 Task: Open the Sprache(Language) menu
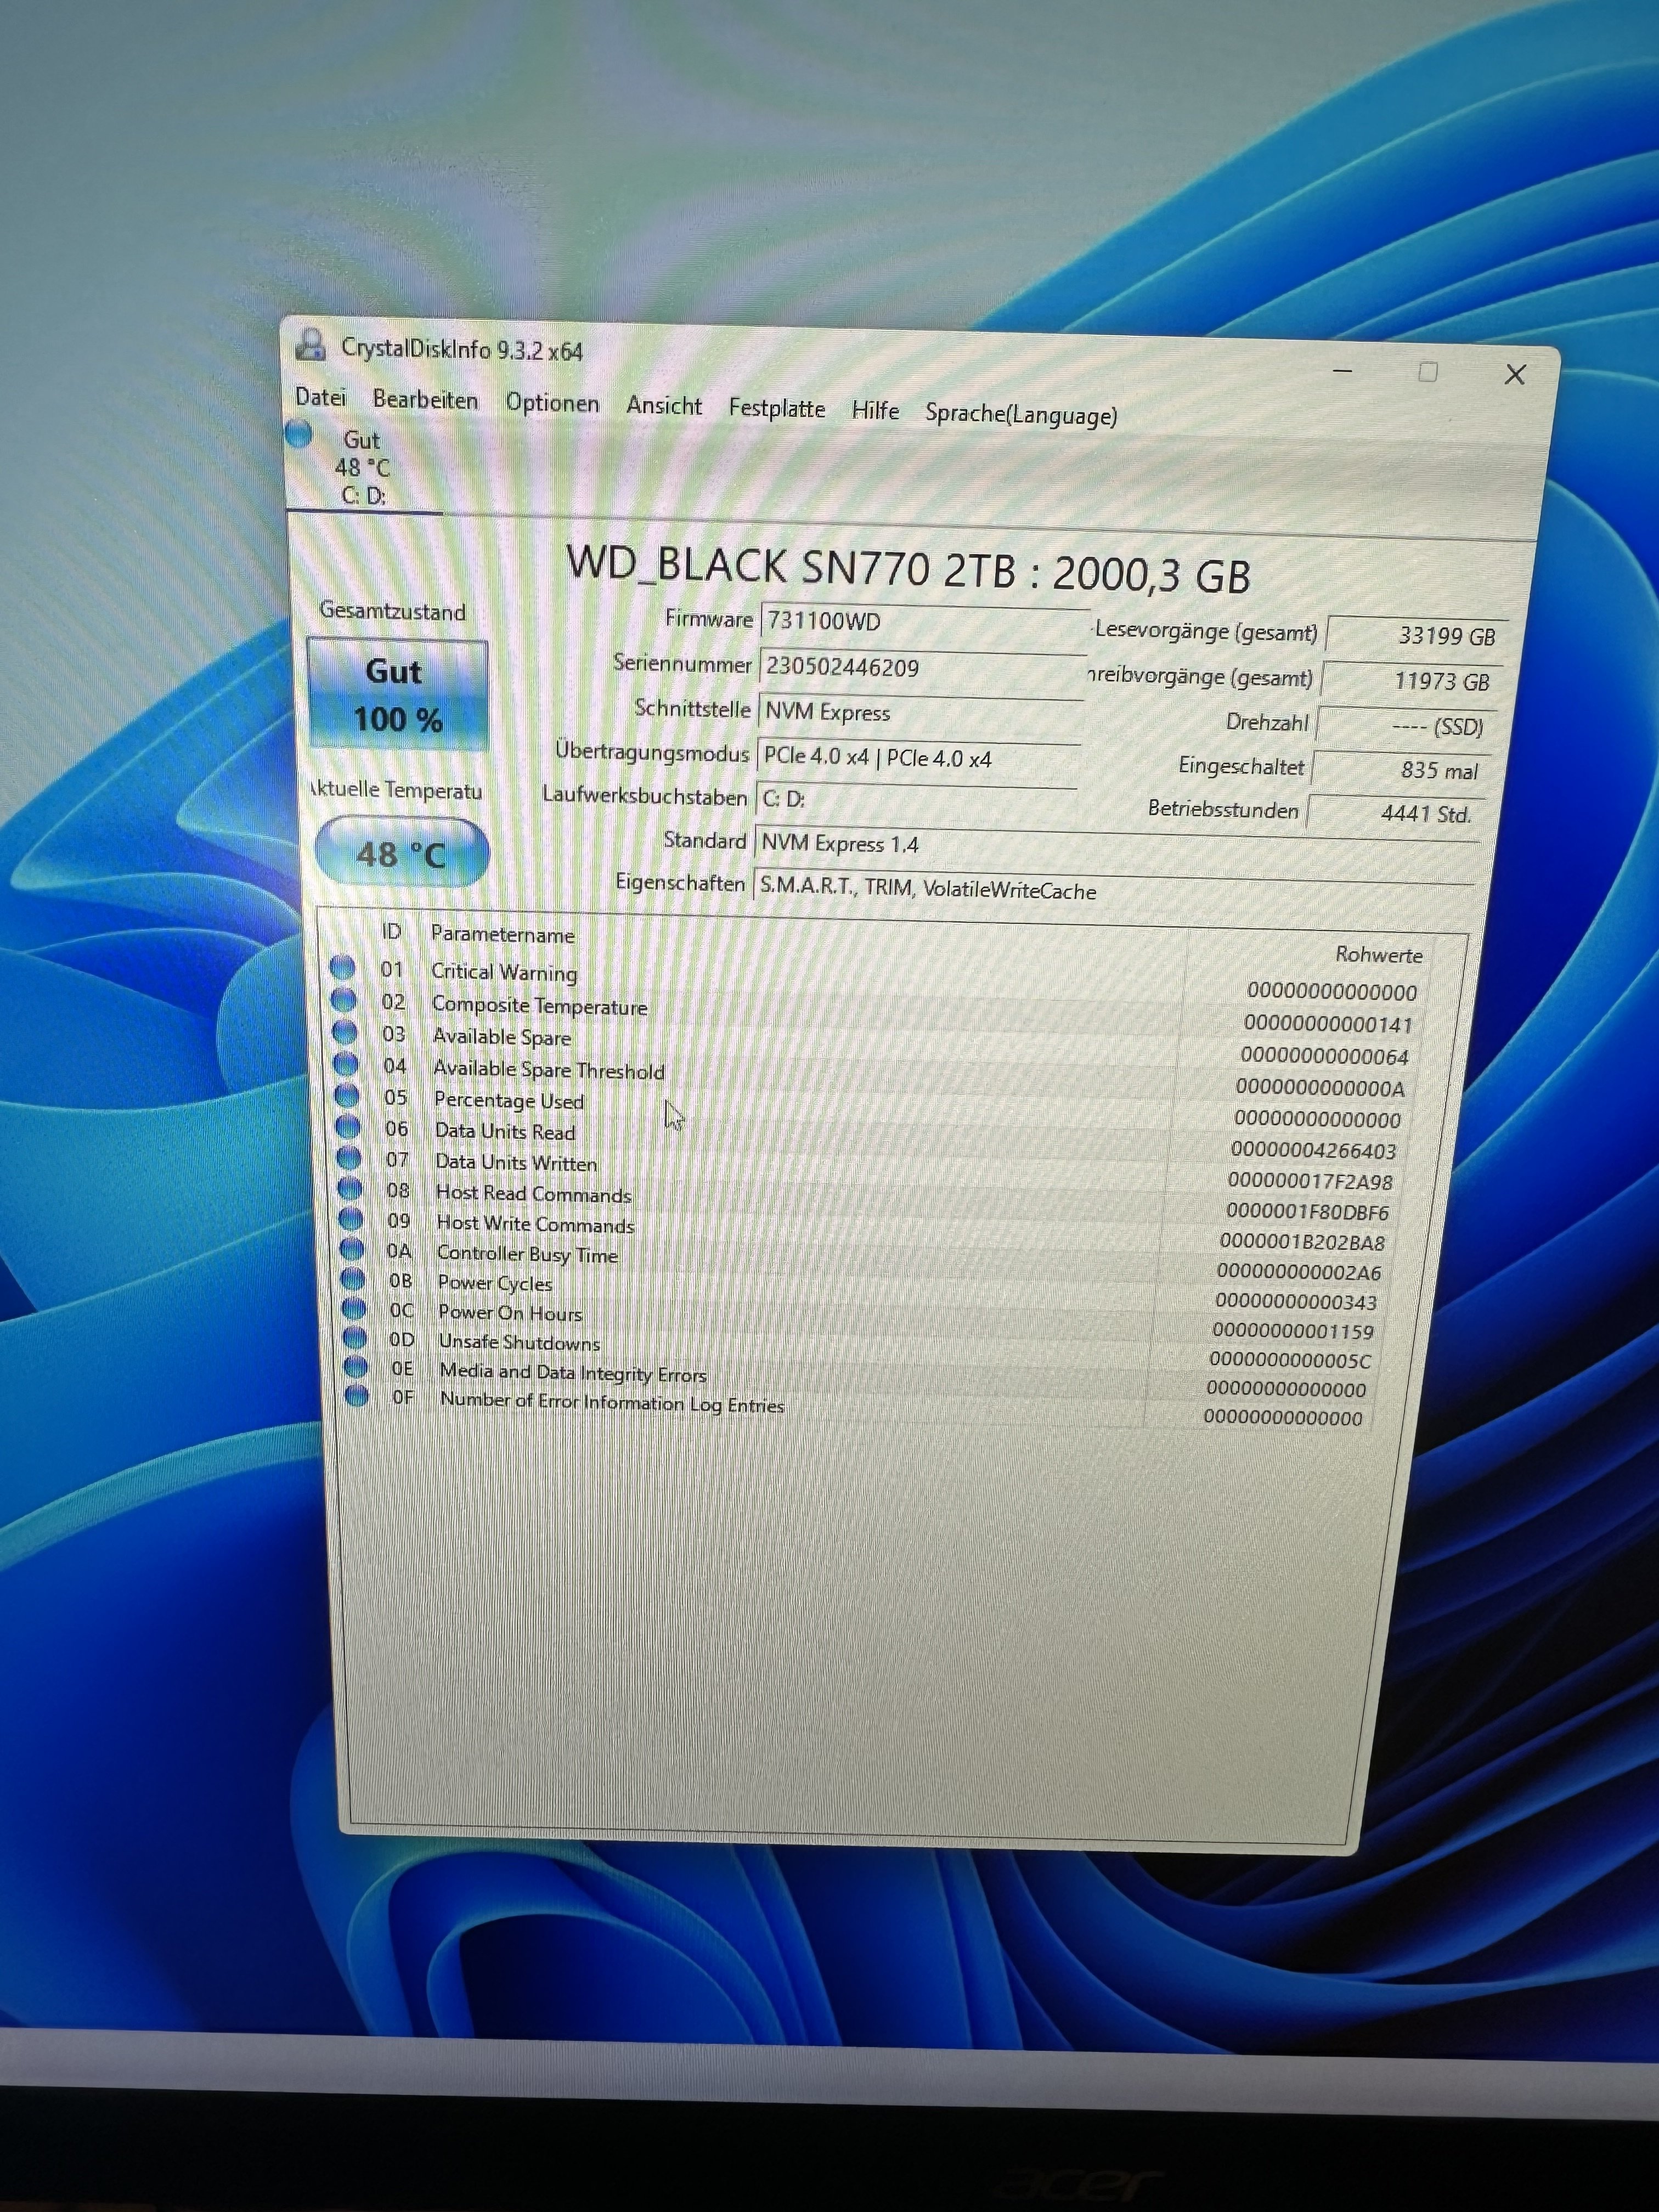point(1020,414)
